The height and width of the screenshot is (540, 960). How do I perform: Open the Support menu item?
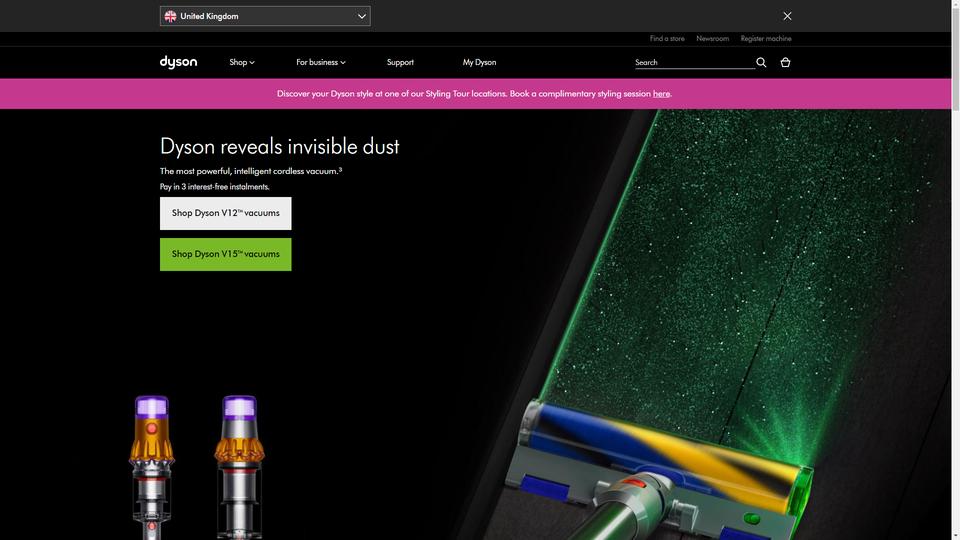(x=400, y=62)
